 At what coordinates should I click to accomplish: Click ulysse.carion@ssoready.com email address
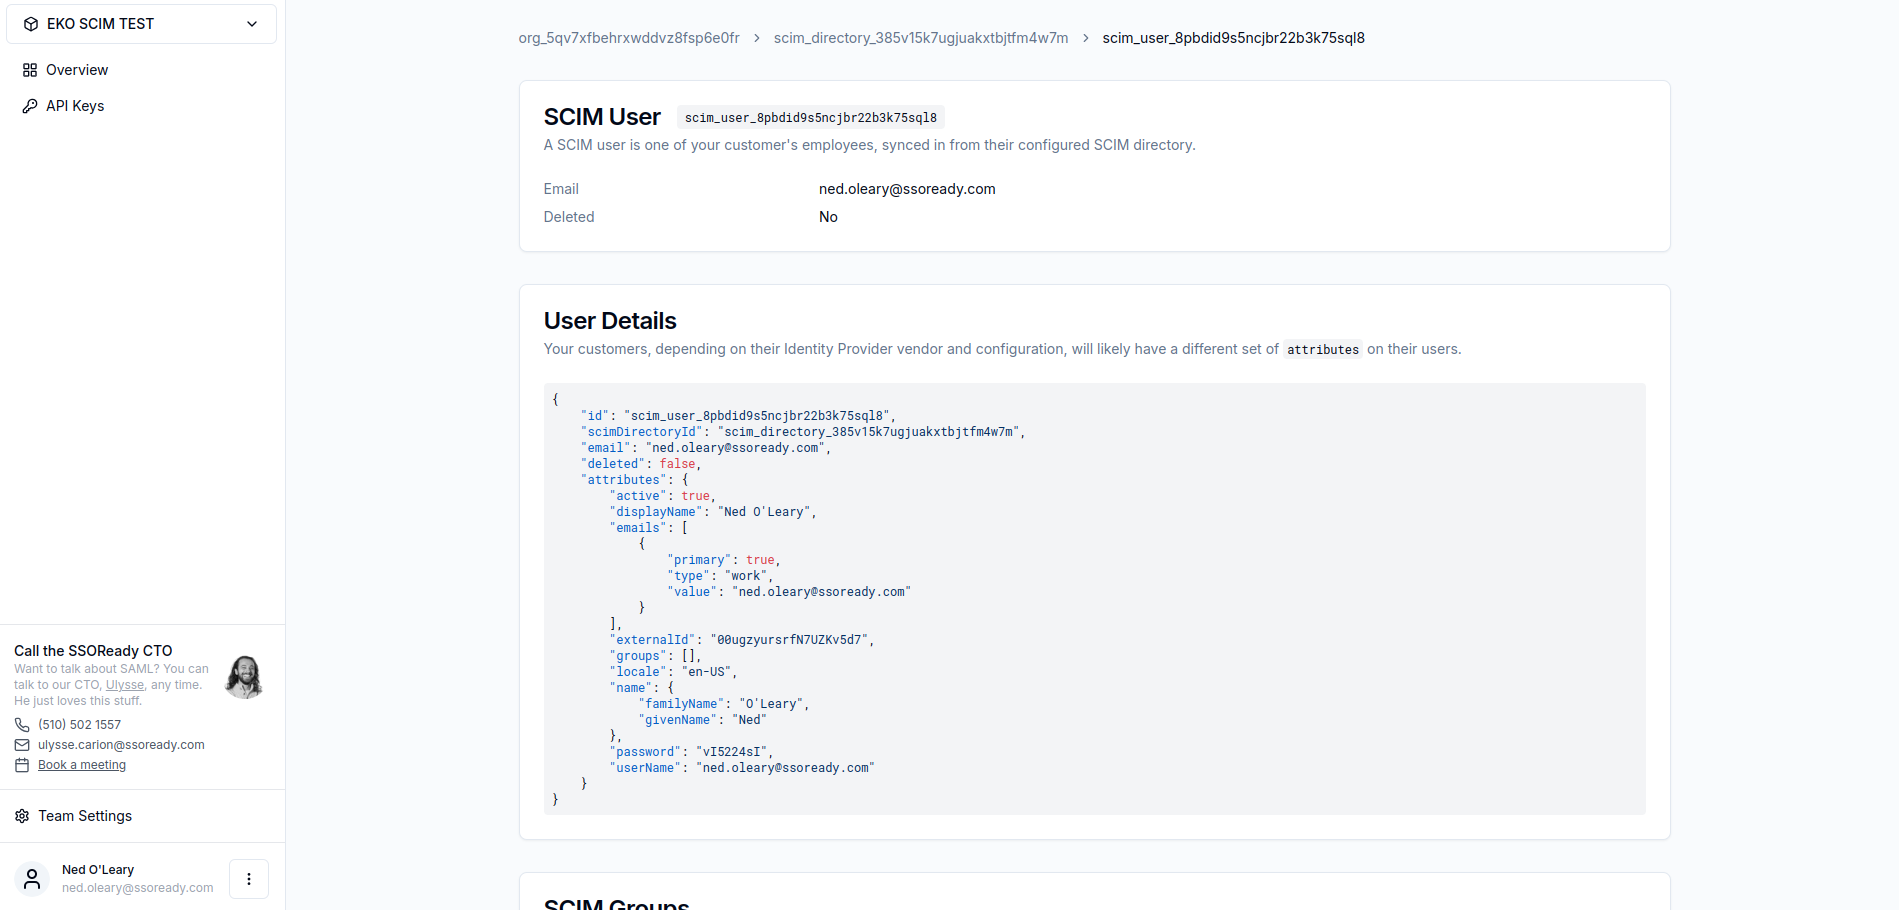tap(121, 745)
